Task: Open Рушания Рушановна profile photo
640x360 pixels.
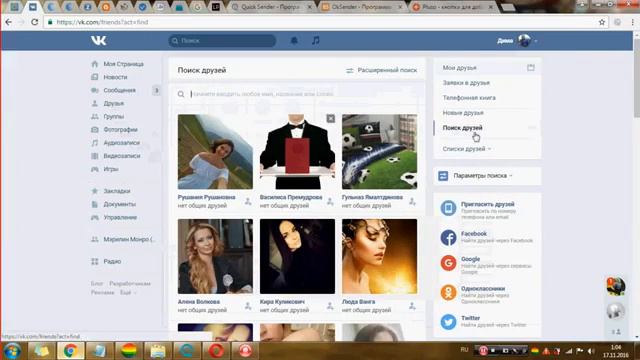Action: [215, 151]
